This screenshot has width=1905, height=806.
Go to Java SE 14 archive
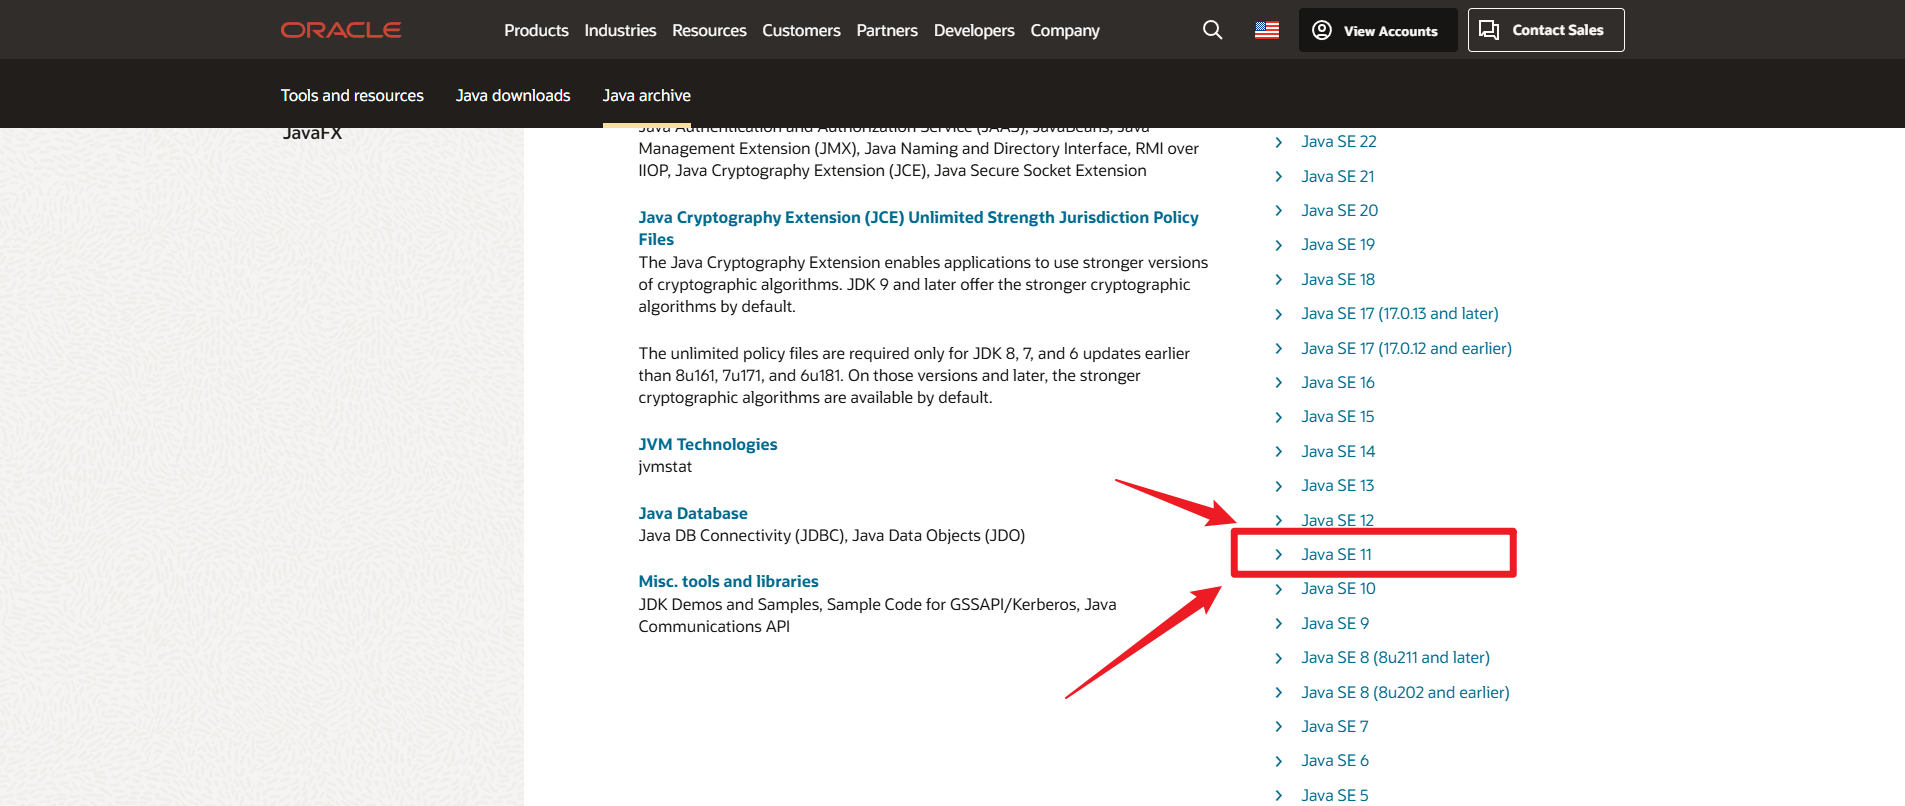pyautogui.click(x=1338, y=451)
